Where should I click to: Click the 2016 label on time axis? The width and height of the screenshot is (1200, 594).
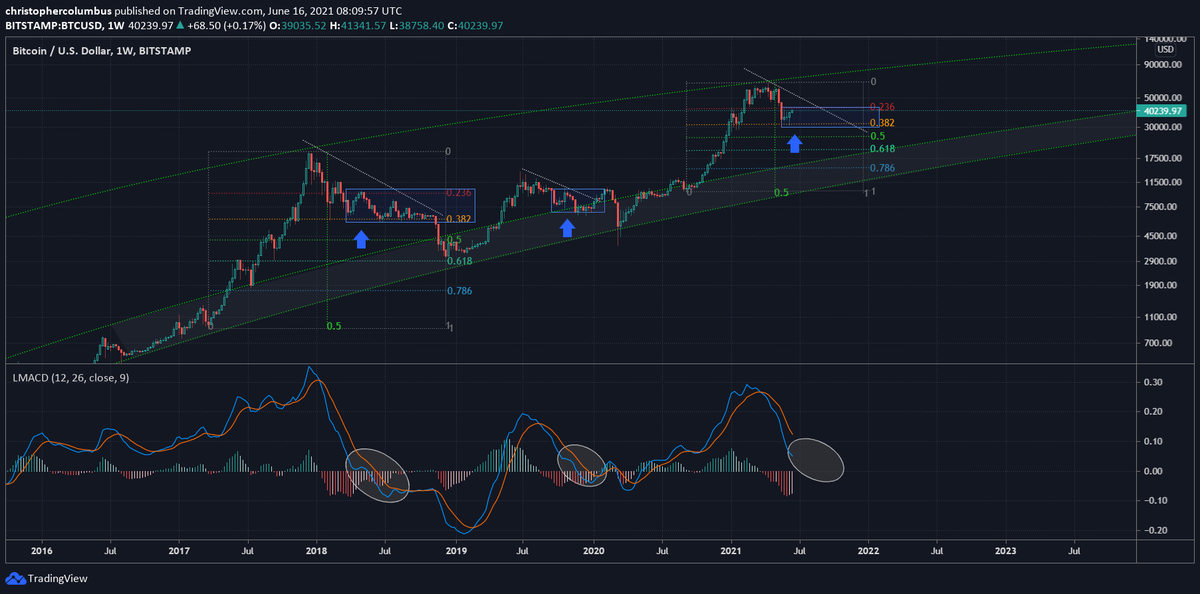41,550
